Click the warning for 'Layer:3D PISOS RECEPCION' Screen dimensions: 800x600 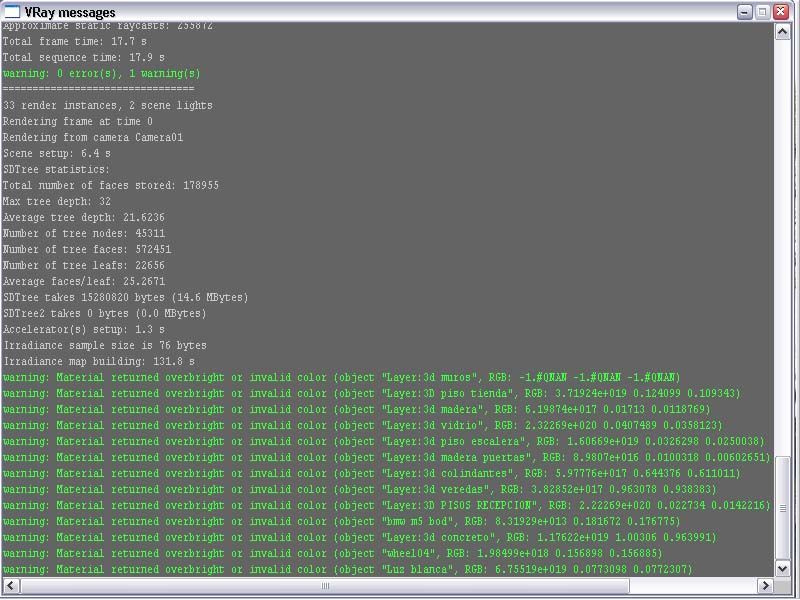[x=386, y=505]
